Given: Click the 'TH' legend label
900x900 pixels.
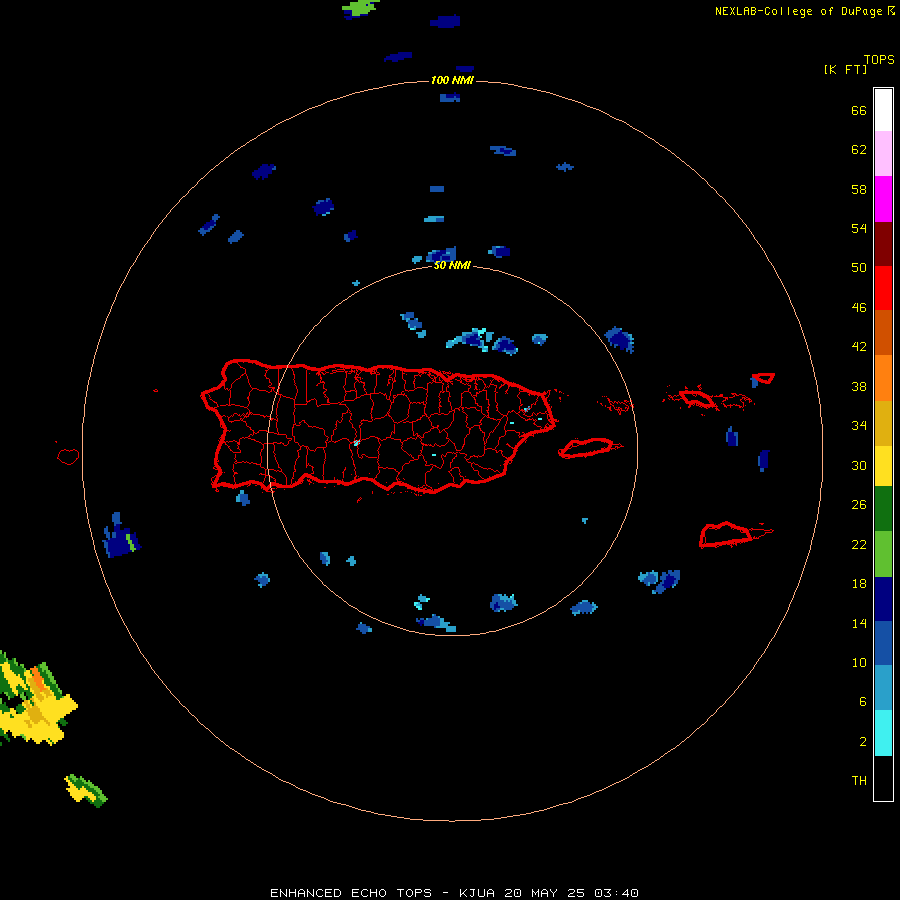Looking at the screenshot, I should [x=859, y=781].
